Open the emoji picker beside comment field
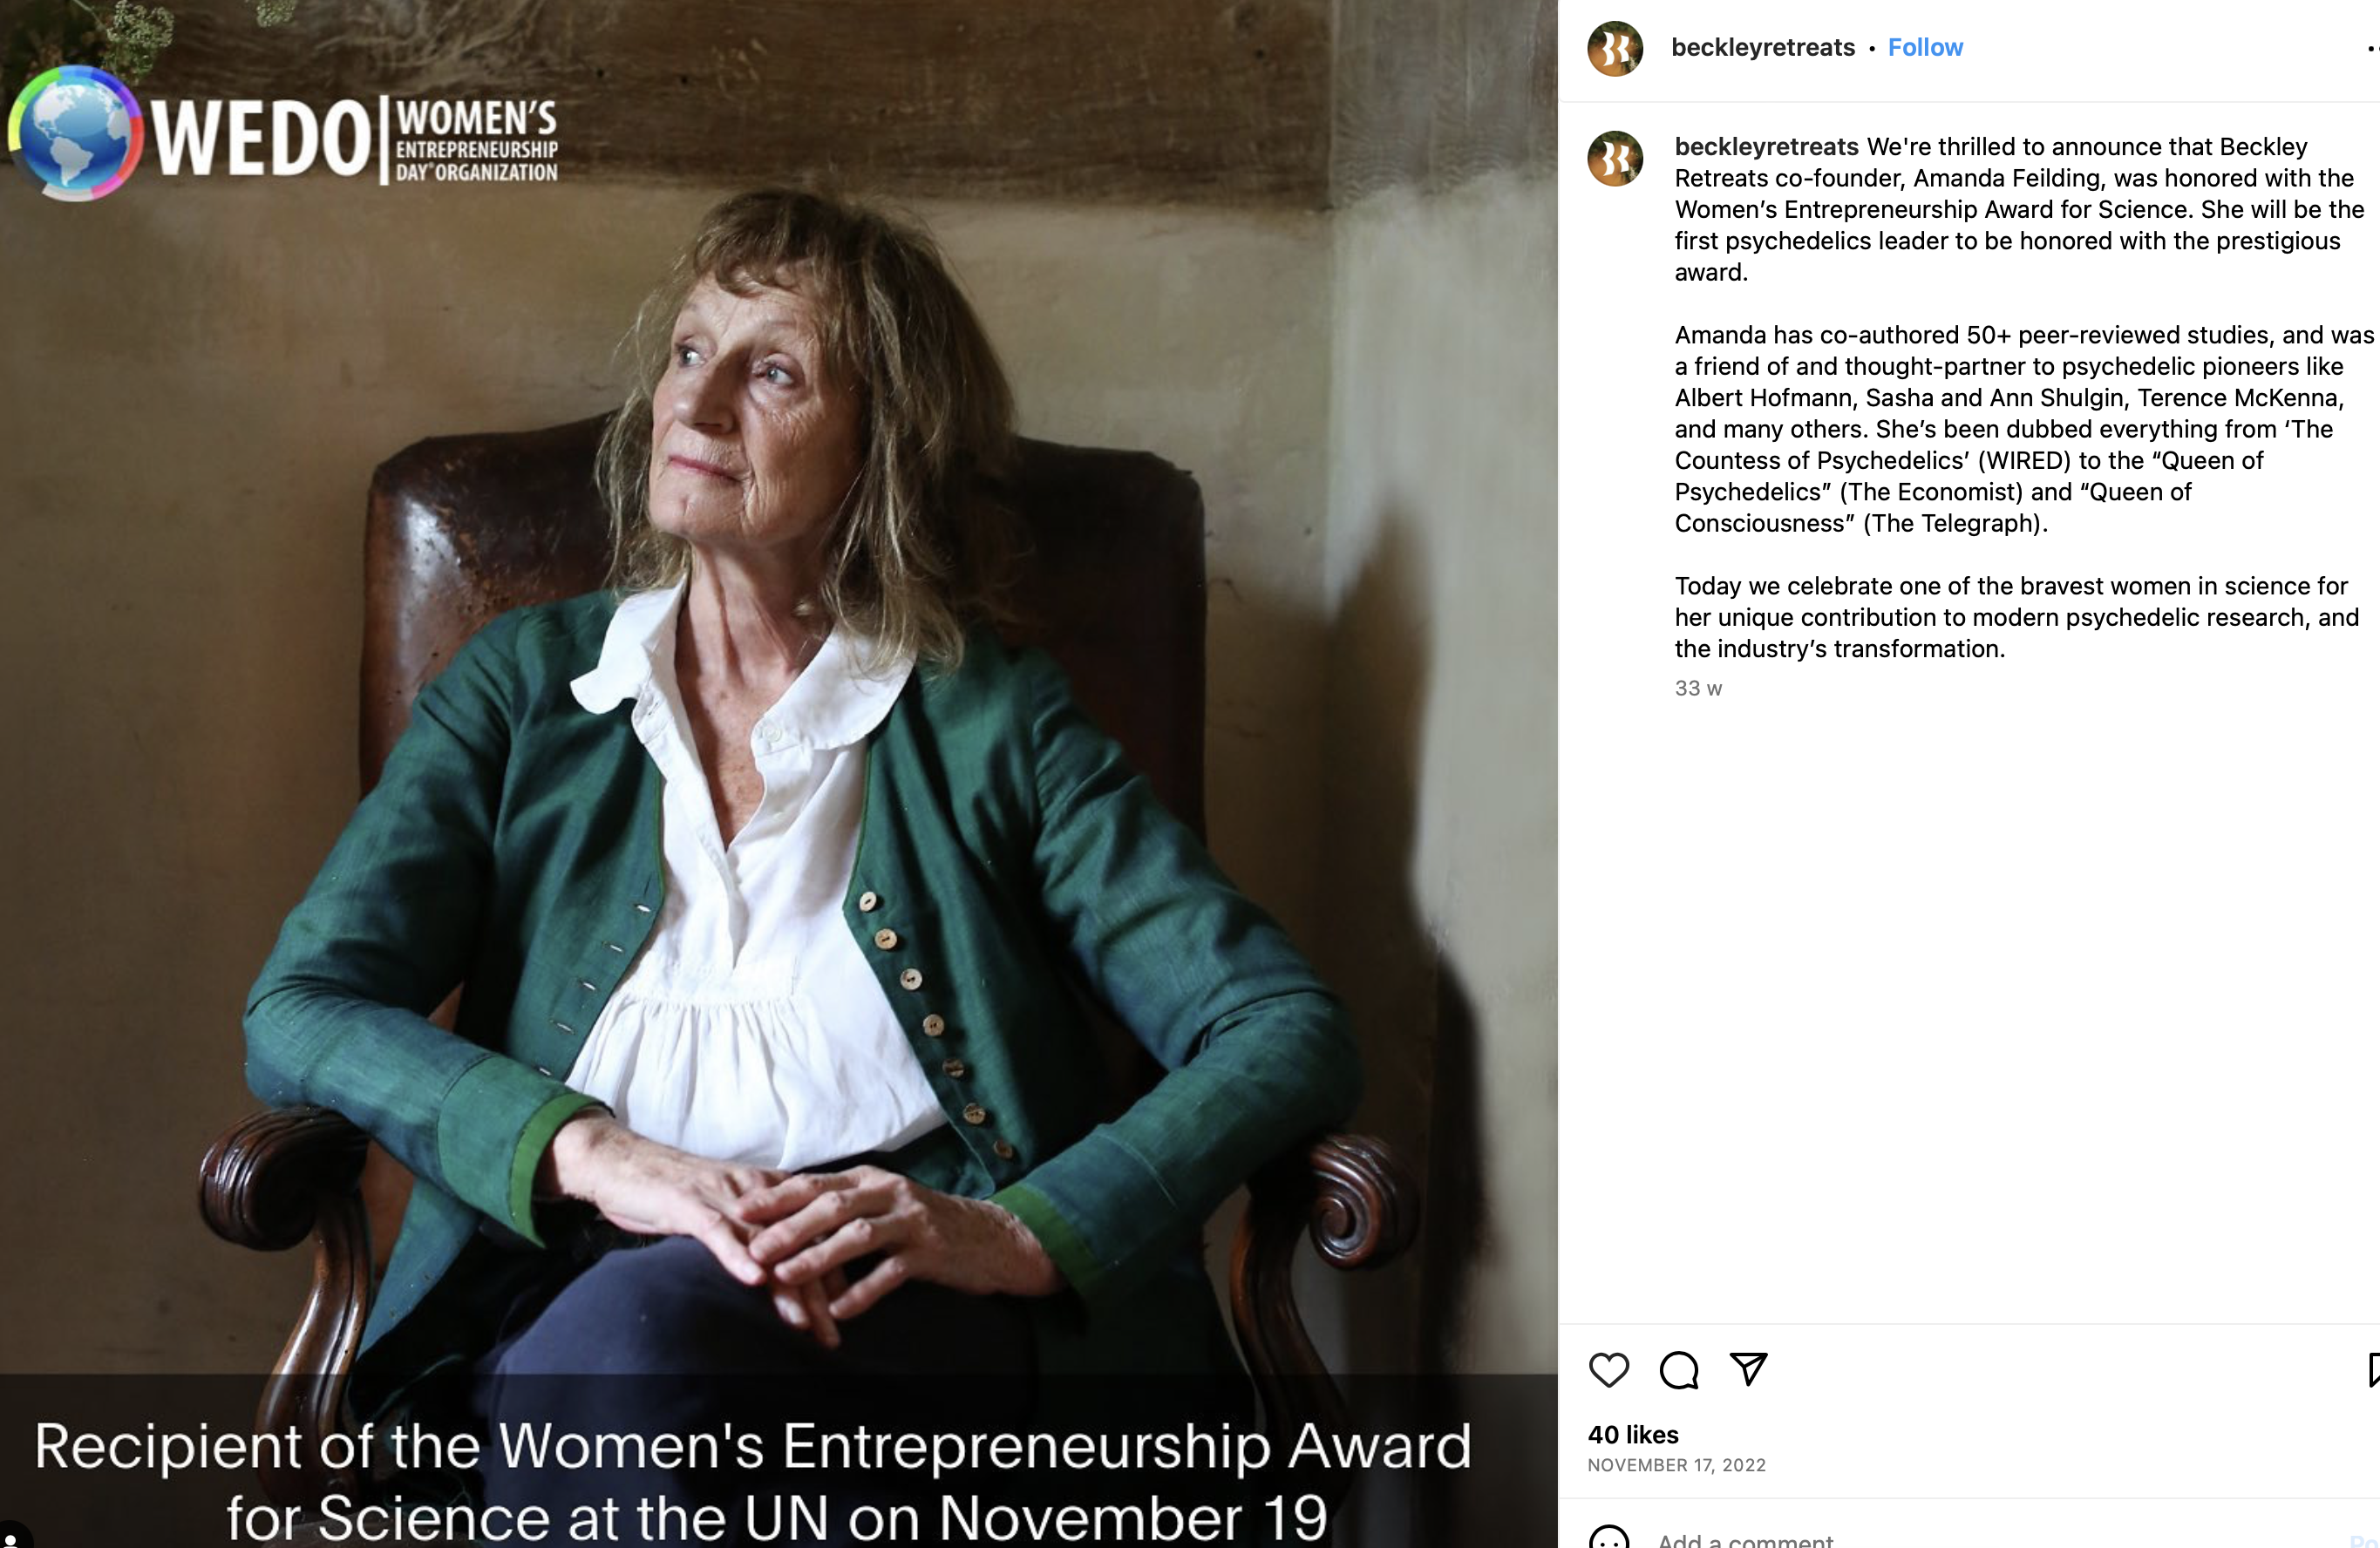Viewport: 2380px width, 1548px height. pos(1608,1538)
